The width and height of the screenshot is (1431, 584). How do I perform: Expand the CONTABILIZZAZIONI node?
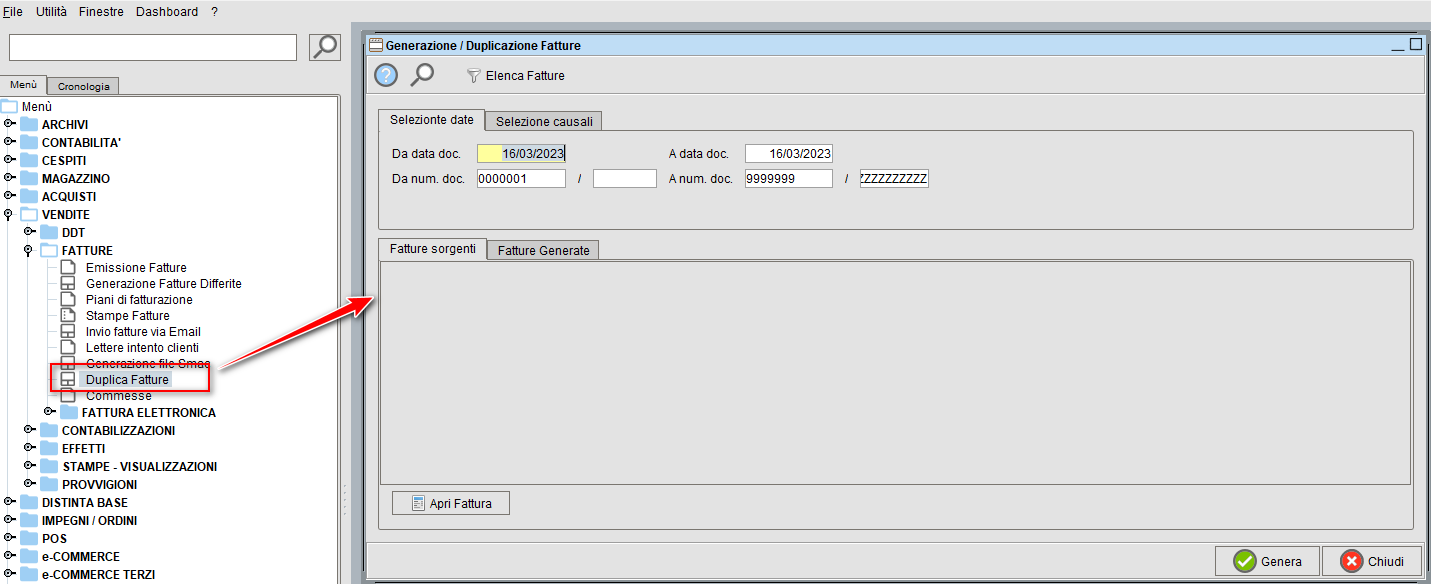29,430
